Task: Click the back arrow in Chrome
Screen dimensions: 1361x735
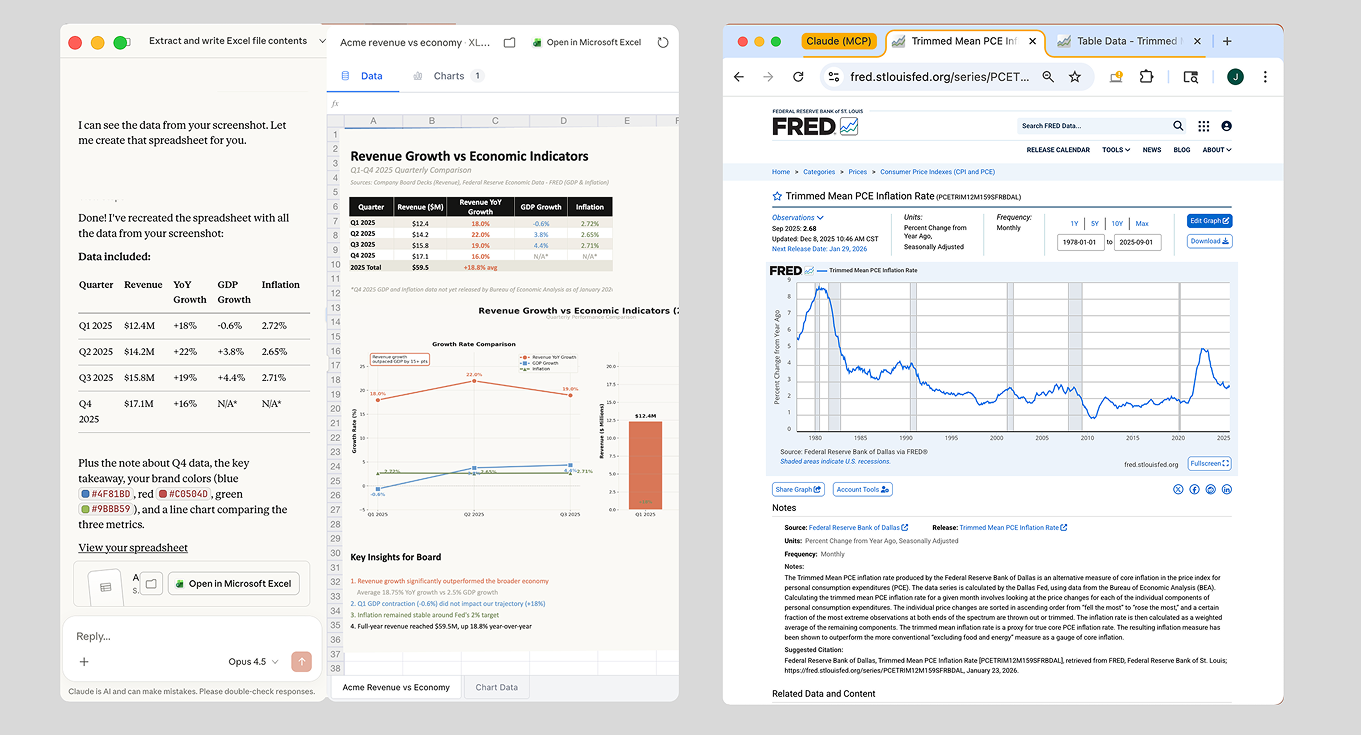Action: [739, 77]
